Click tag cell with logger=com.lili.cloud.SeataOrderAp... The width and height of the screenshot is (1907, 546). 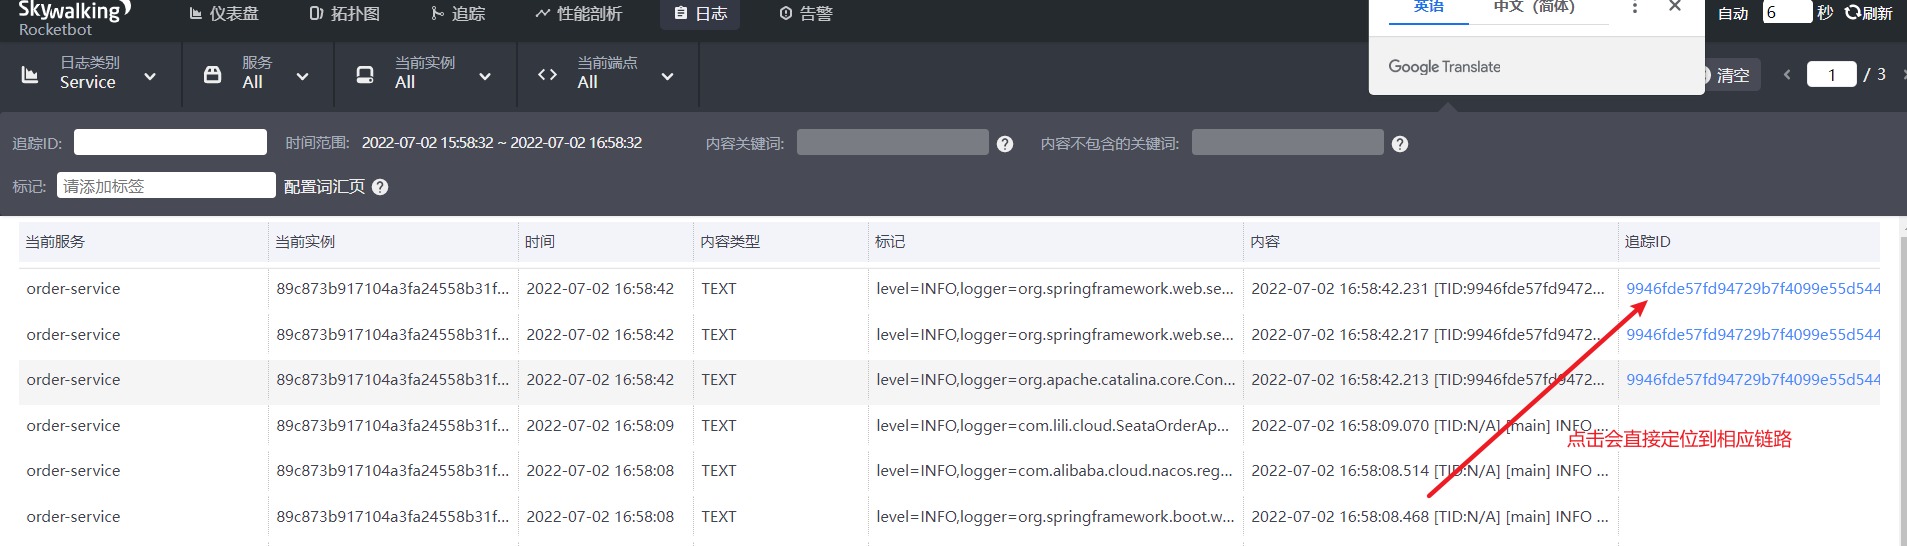point(1055,426)
